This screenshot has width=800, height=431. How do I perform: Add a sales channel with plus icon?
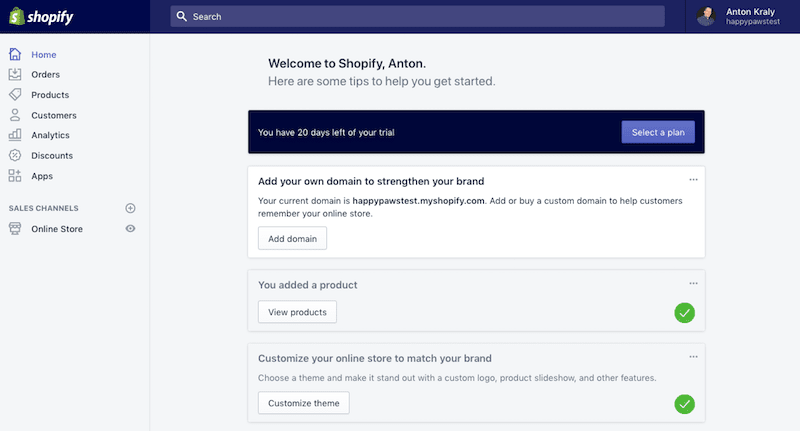click(131, 208)
